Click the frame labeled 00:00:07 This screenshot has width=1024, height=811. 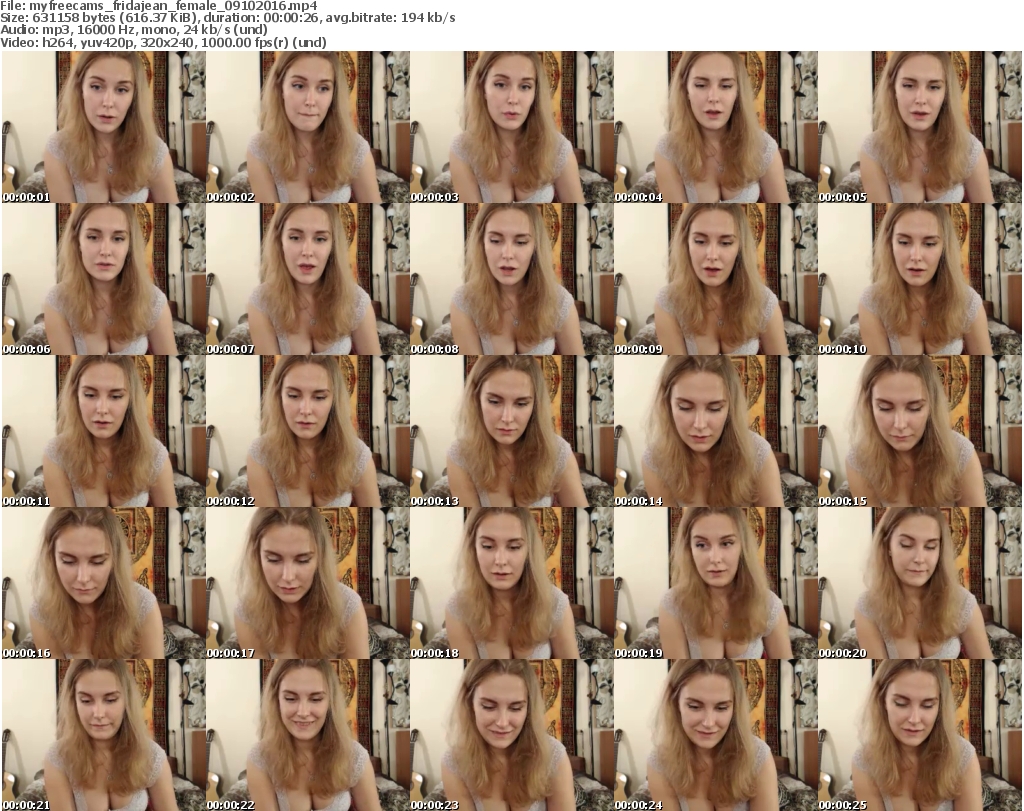pos(307,279)
